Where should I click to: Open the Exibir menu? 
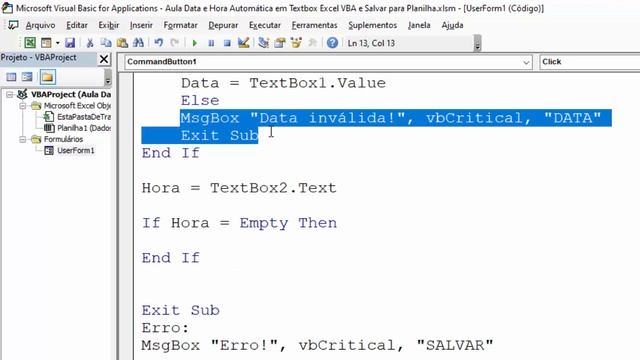[x=109, y=25]
